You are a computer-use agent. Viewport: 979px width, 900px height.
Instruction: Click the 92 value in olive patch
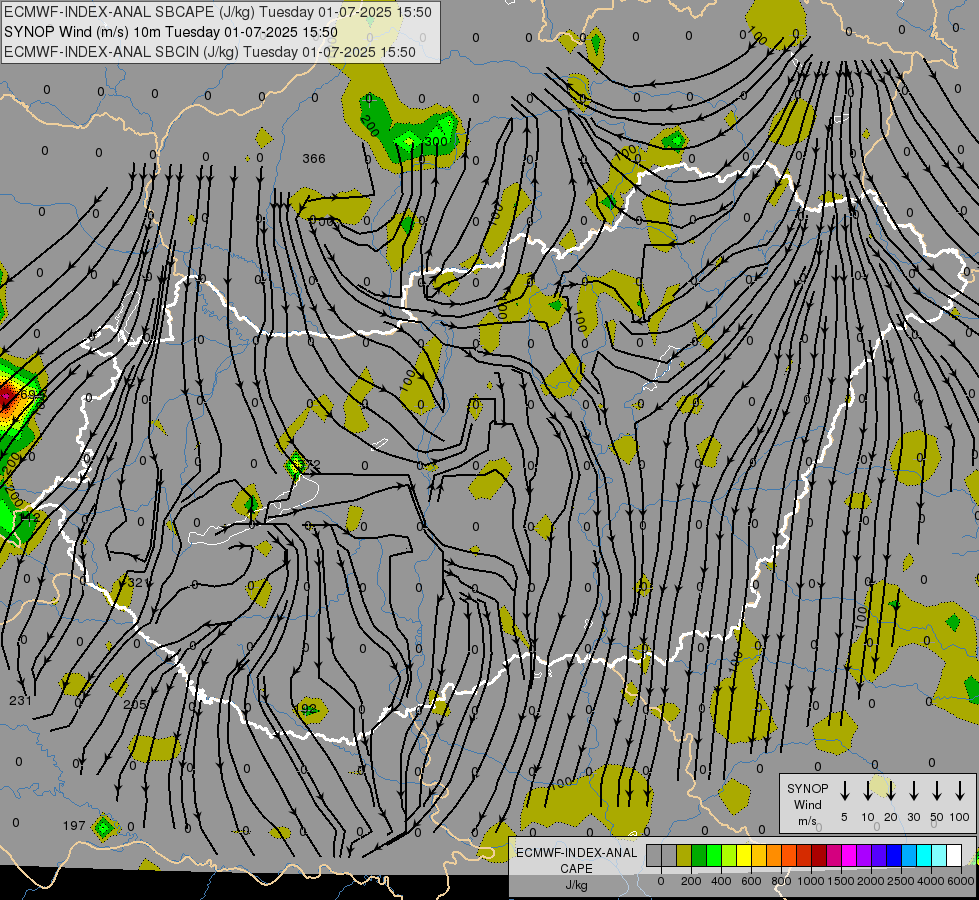308,709
